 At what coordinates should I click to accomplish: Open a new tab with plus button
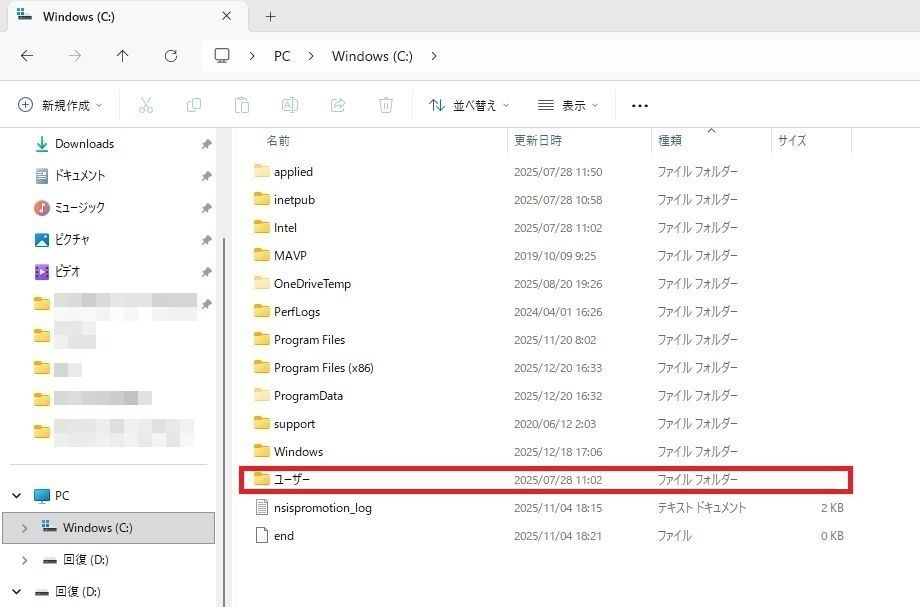[x=270, y=16]
